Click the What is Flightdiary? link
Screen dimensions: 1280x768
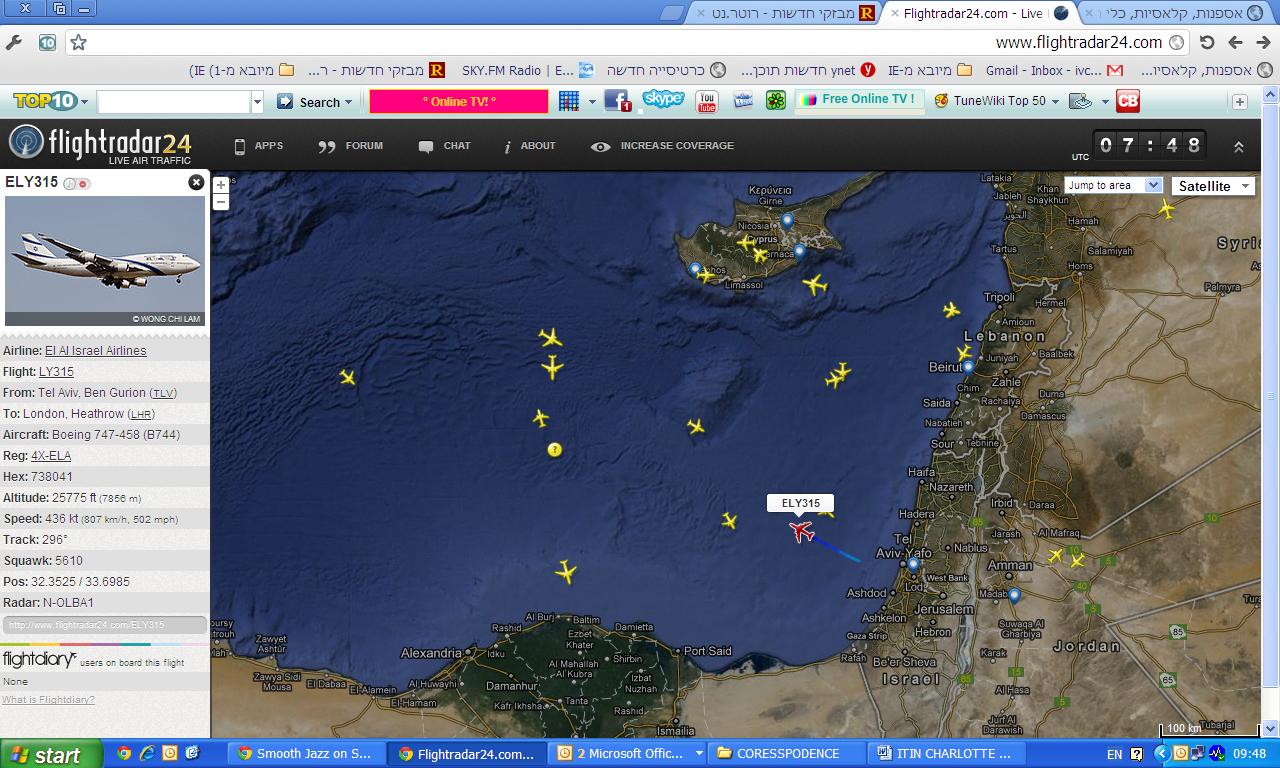pos(48,699)
